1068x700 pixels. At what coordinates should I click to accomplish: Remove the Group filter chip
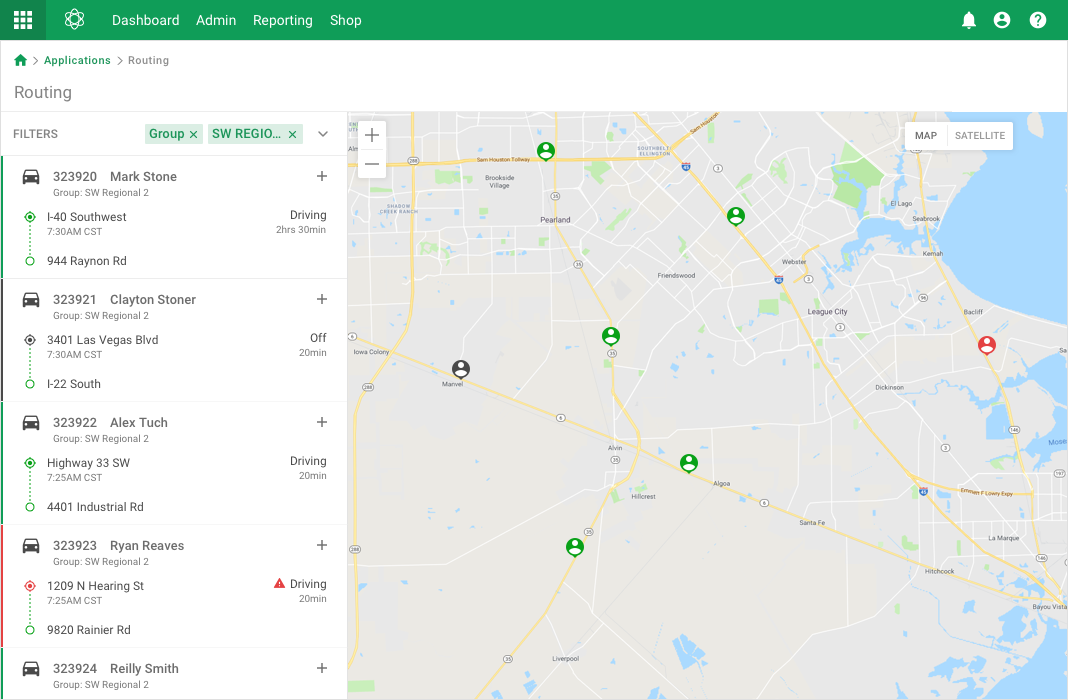[193, 134]
